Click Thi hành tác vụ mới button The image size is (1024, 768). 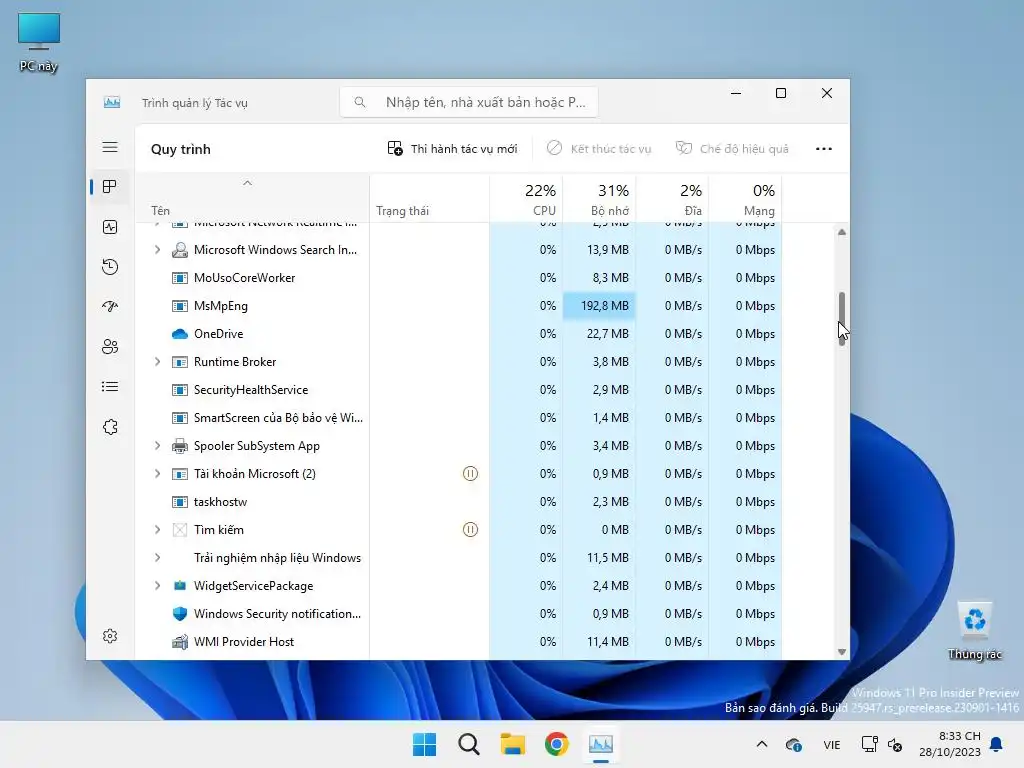click(x=452, y=149)
